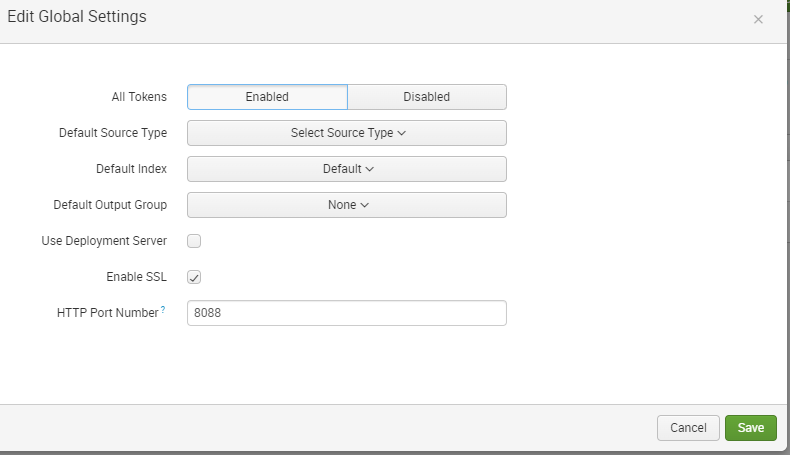Save the global settings

click(750, 428)
